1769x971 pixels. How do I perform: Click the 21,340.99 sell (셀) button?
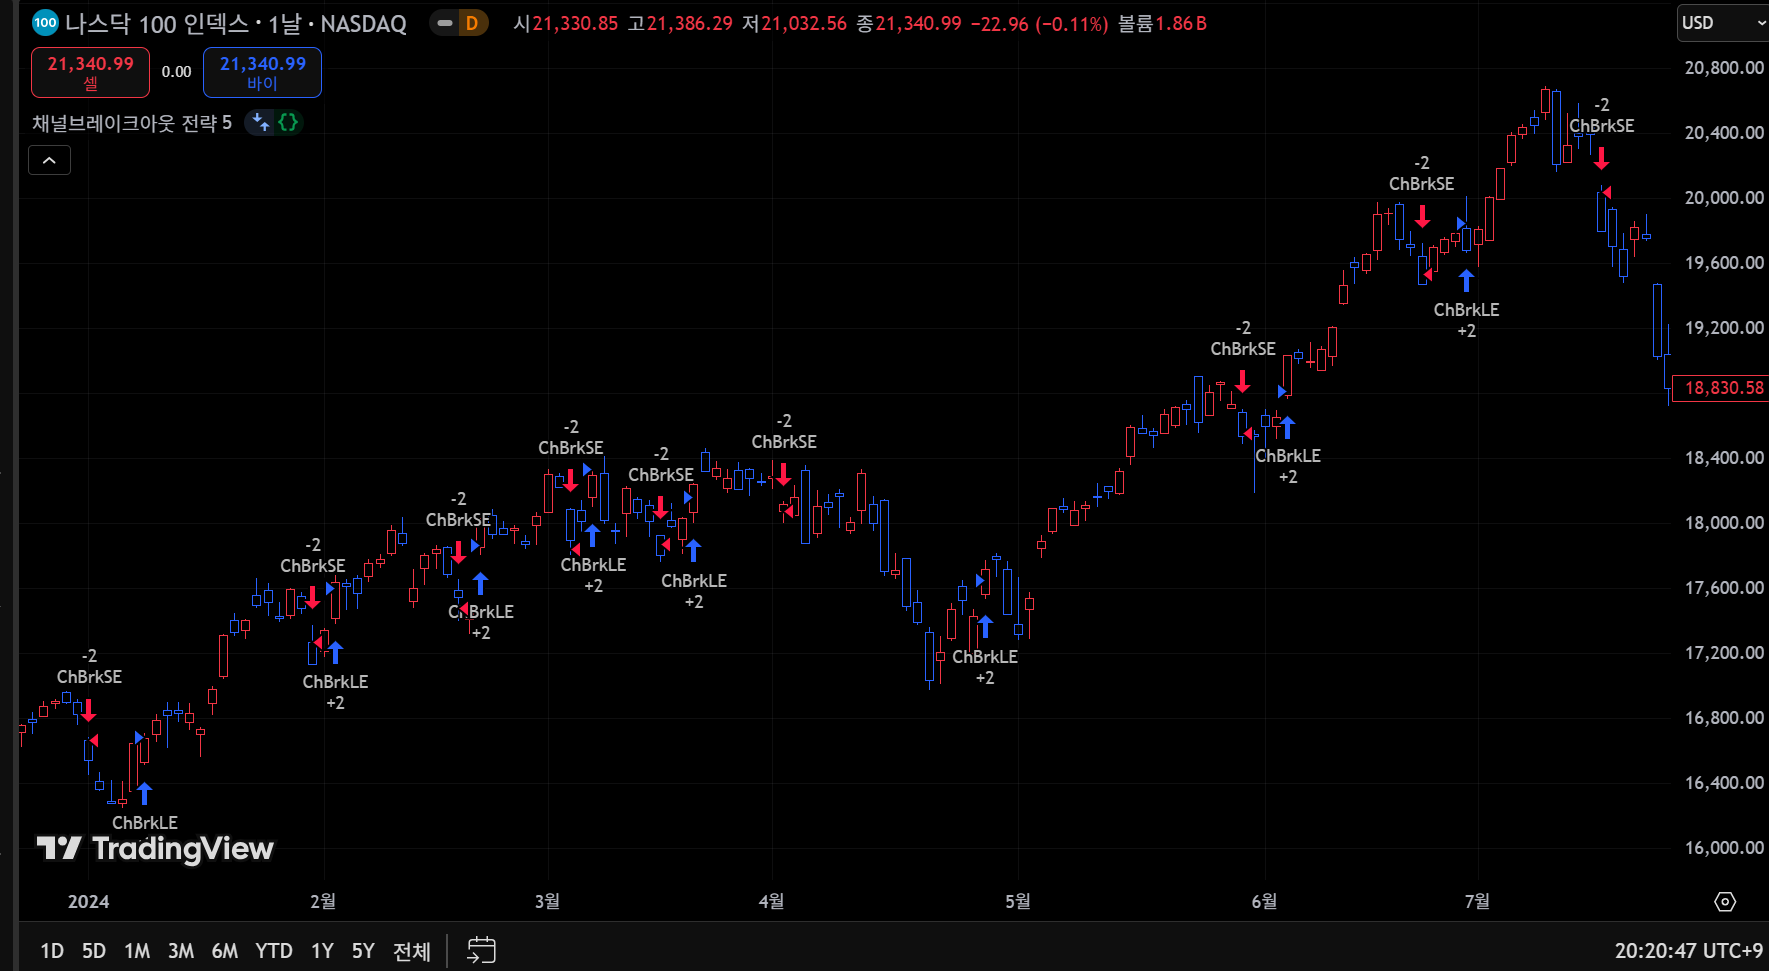pos(90,72)
